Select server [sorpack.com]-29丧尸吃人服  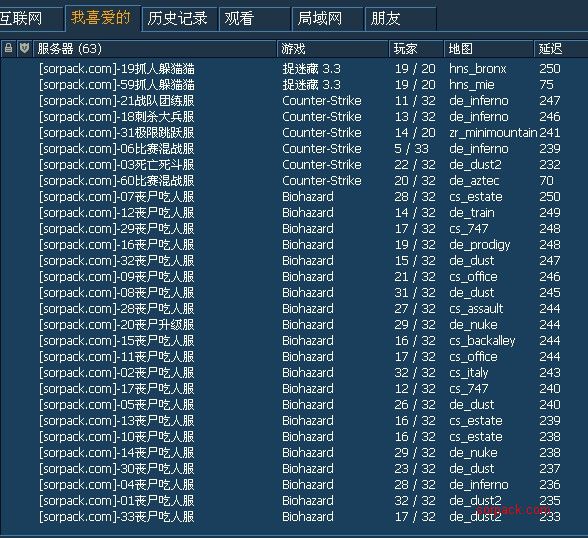pos(117,229)
